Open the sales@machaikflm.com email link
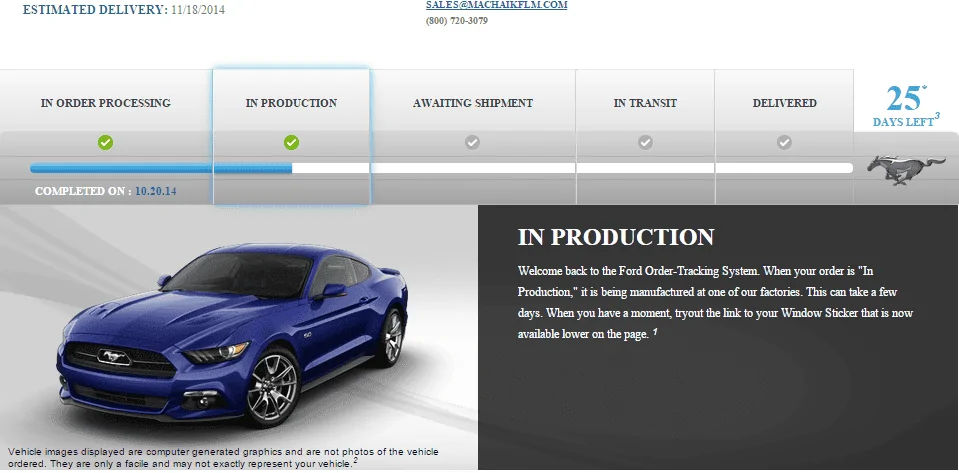 point(497,5)
